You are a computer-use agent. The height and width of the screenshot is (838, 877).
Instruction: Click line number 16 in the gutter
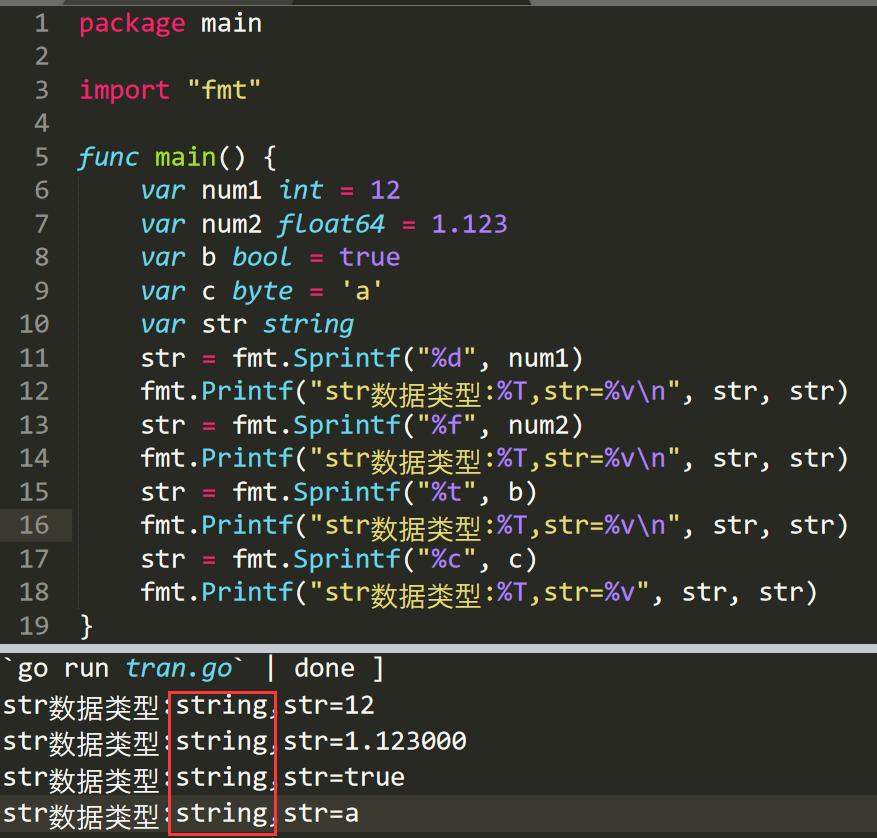[x=34, y=525]
